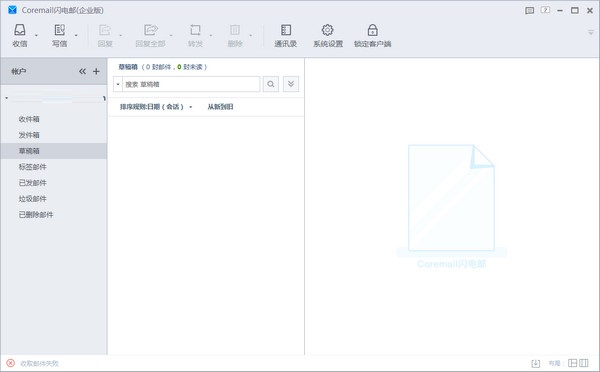The image size is (600, 372).
Task: Open the 收信 dropdown arrow
Action: (x=36, y=36)
